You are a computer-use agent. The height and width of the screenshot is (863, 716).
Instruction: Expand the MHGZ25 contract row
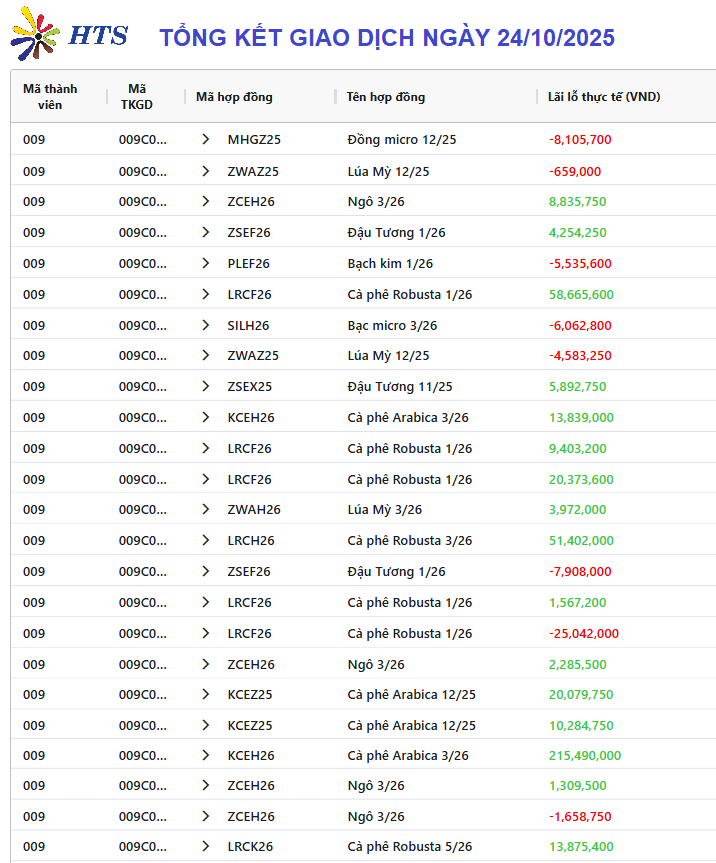(x=206, y=140)
